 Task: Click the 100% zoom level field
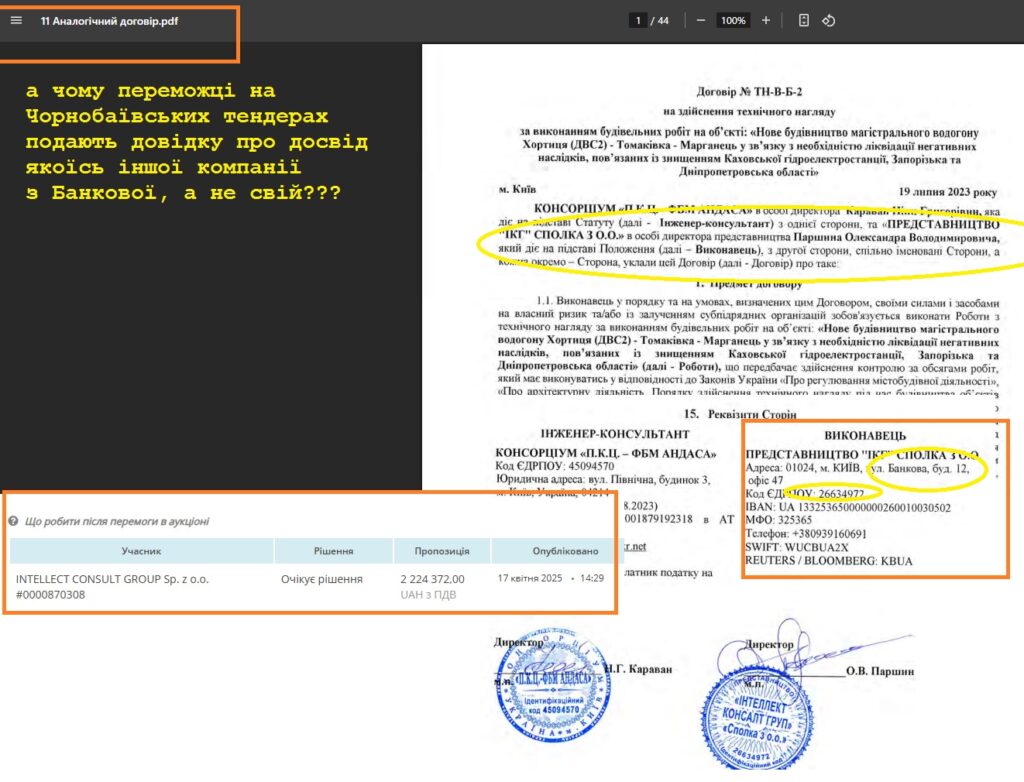[x=733, y=20]
